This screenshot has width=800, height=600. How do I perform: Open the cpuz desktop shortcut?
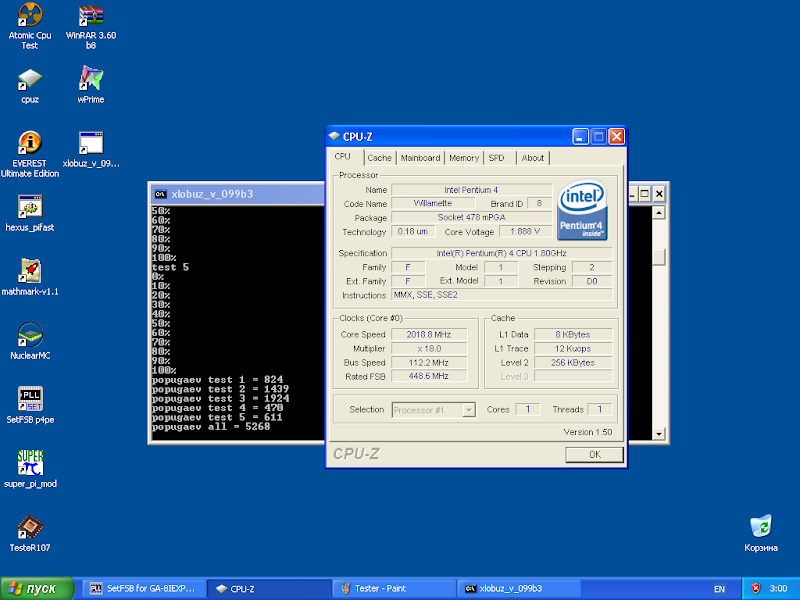click(x=30, y=80)
